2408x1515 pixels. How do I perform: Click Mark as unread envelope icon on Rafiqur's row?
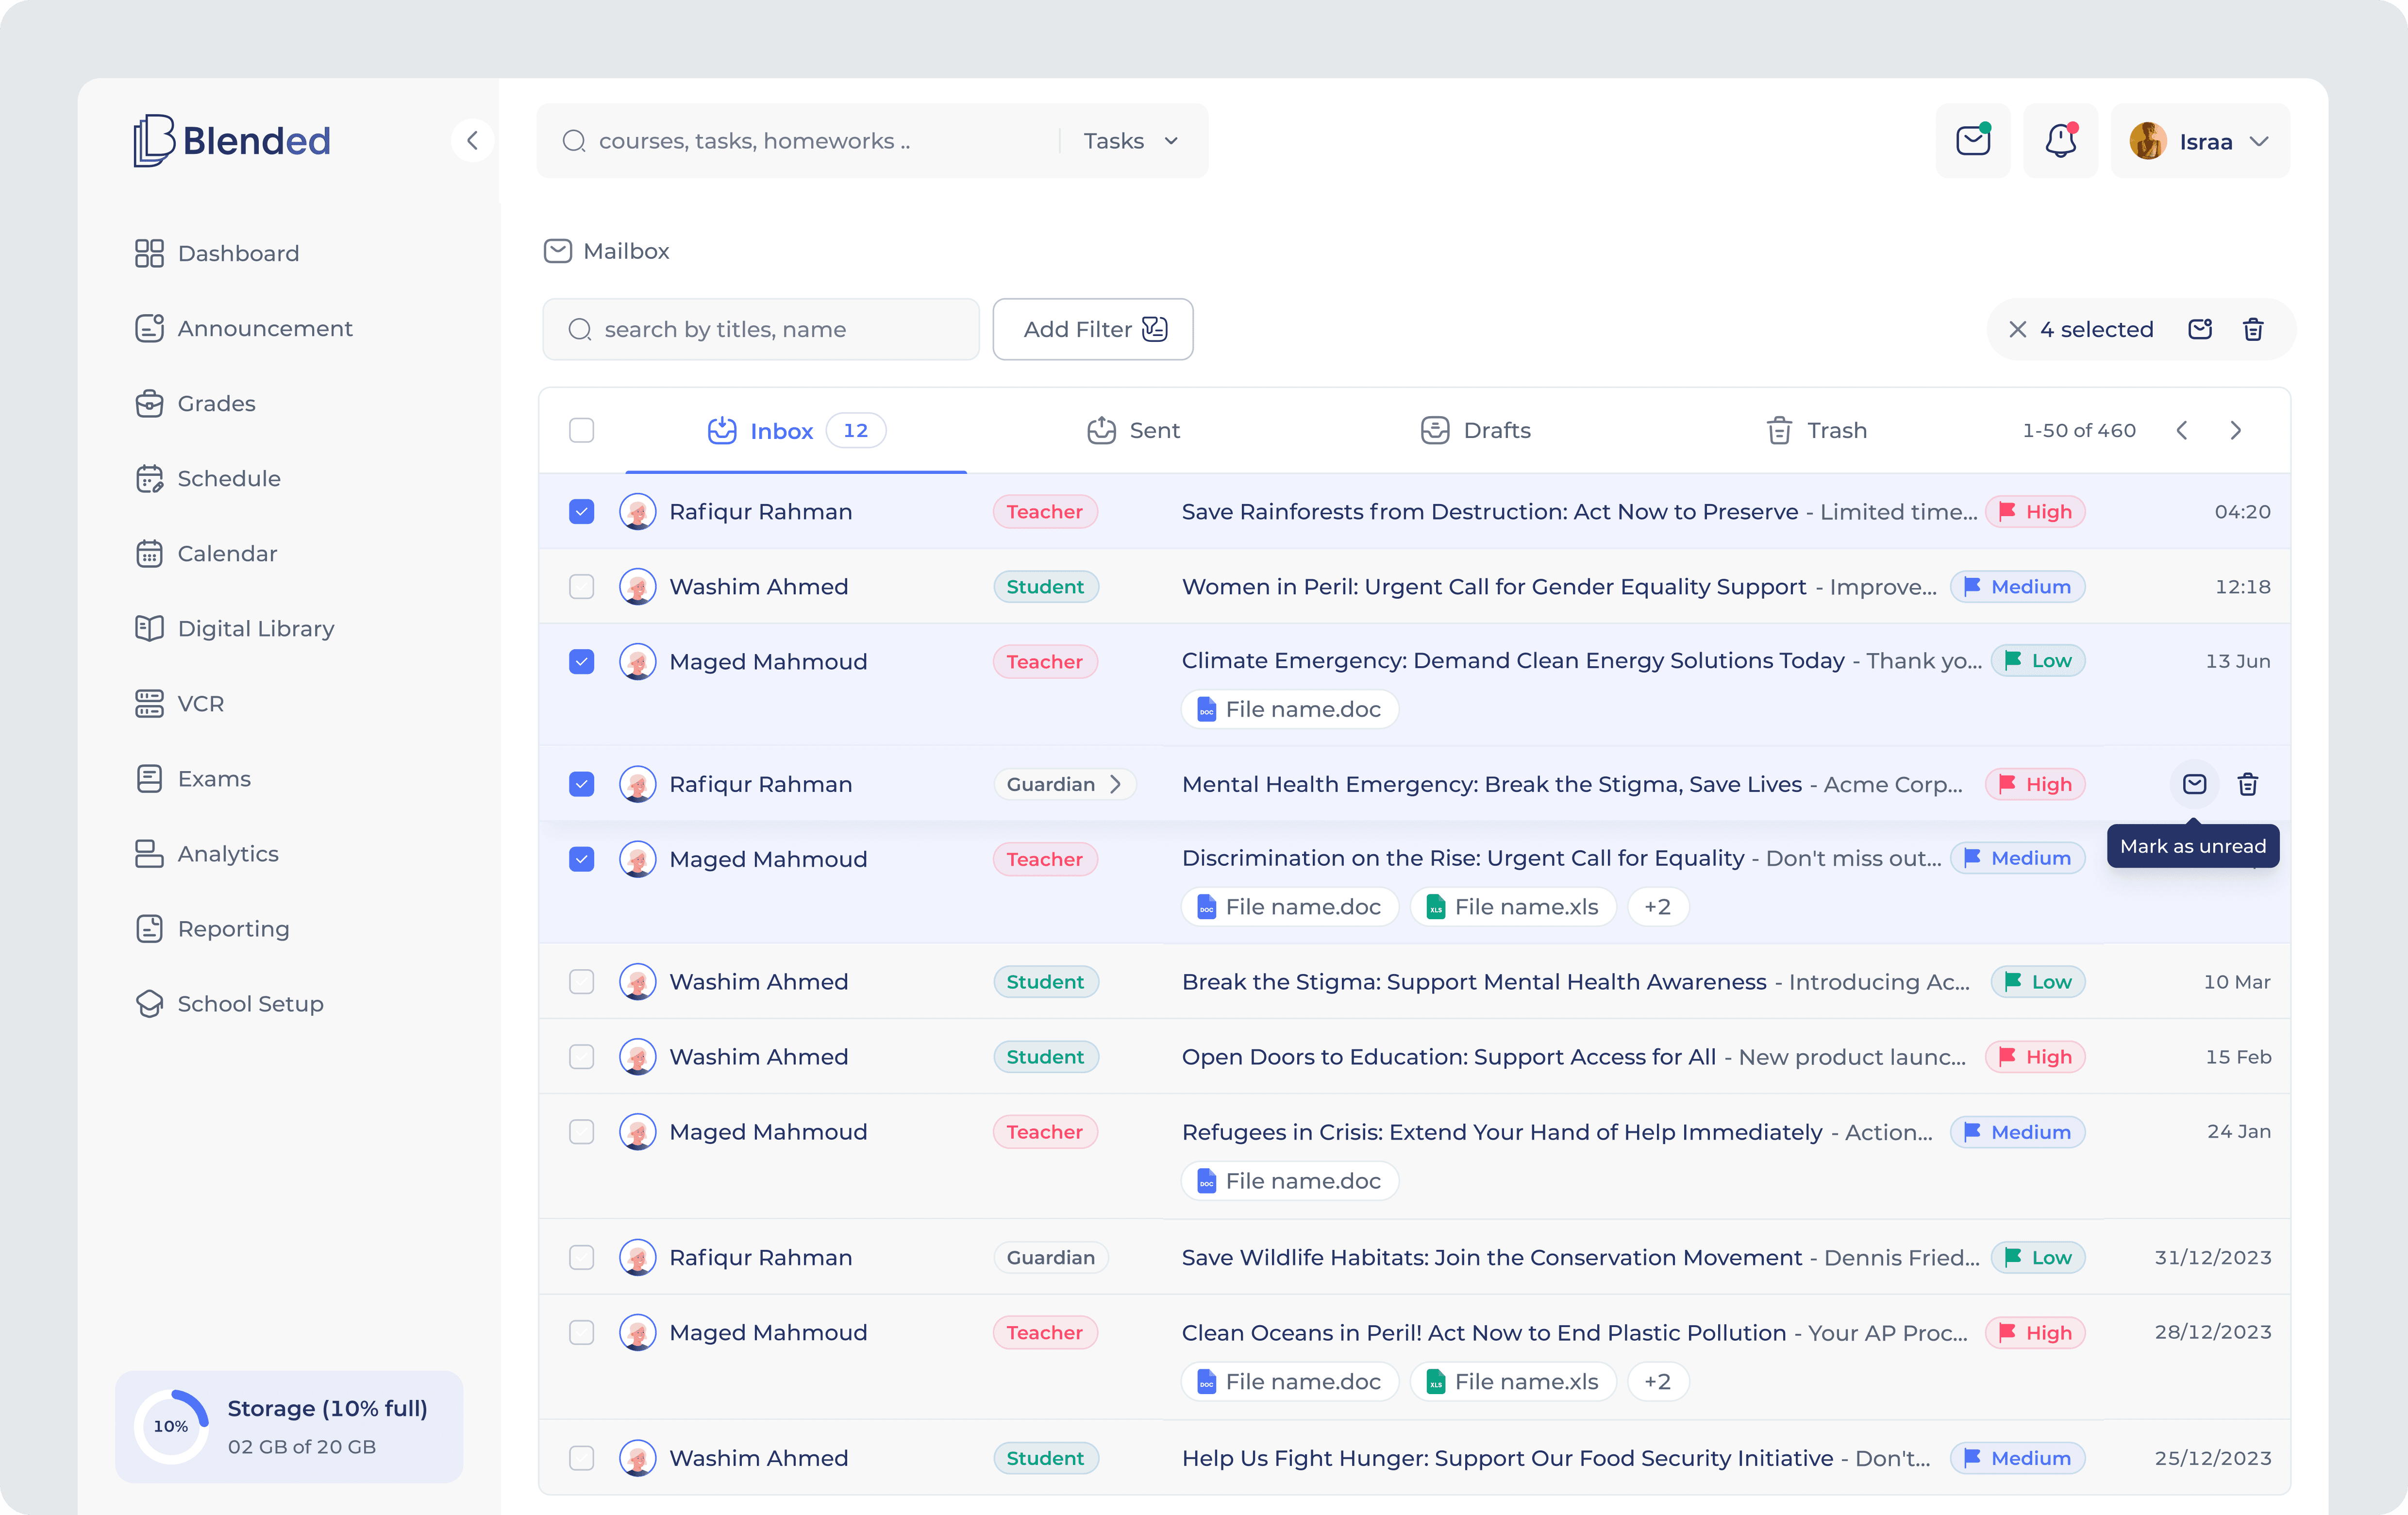click(x=2194, y=784)
